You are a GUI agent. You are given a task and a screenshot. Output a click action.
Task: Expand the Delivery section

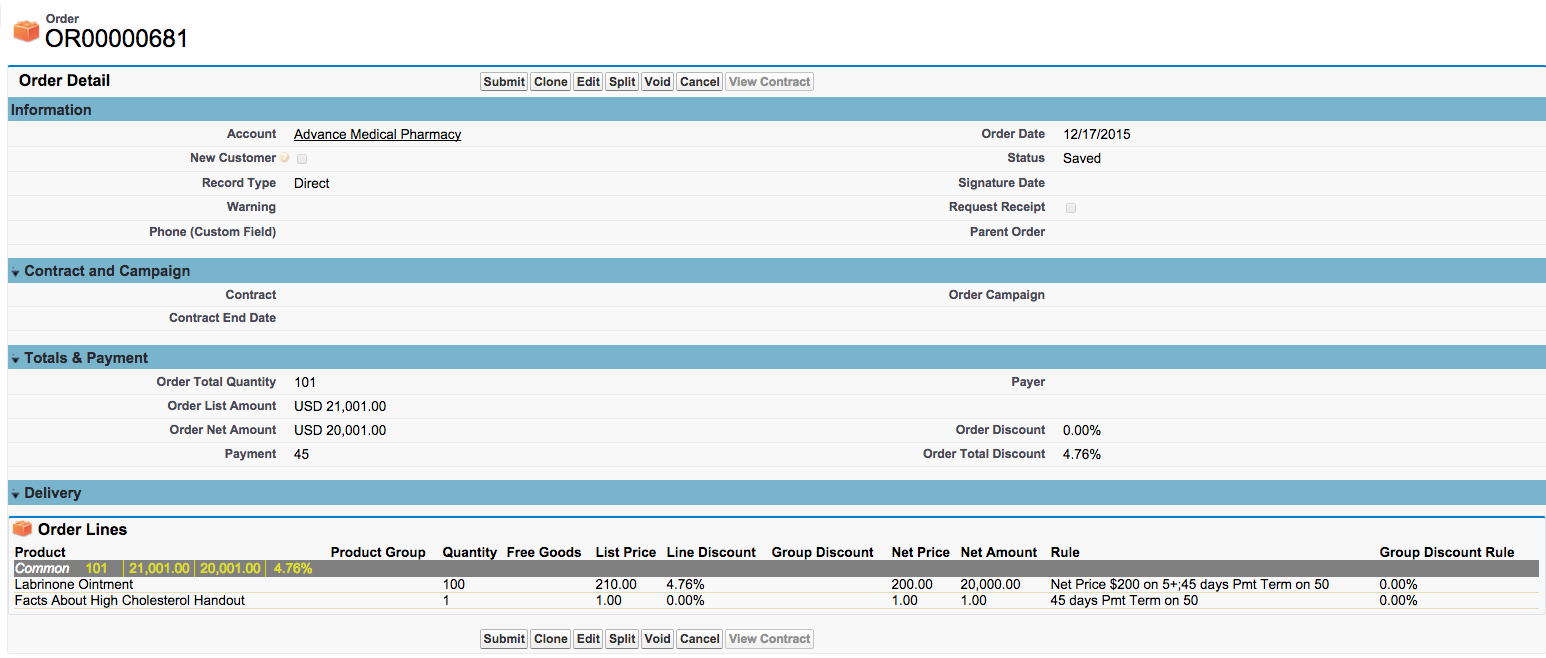click(16, 494)
